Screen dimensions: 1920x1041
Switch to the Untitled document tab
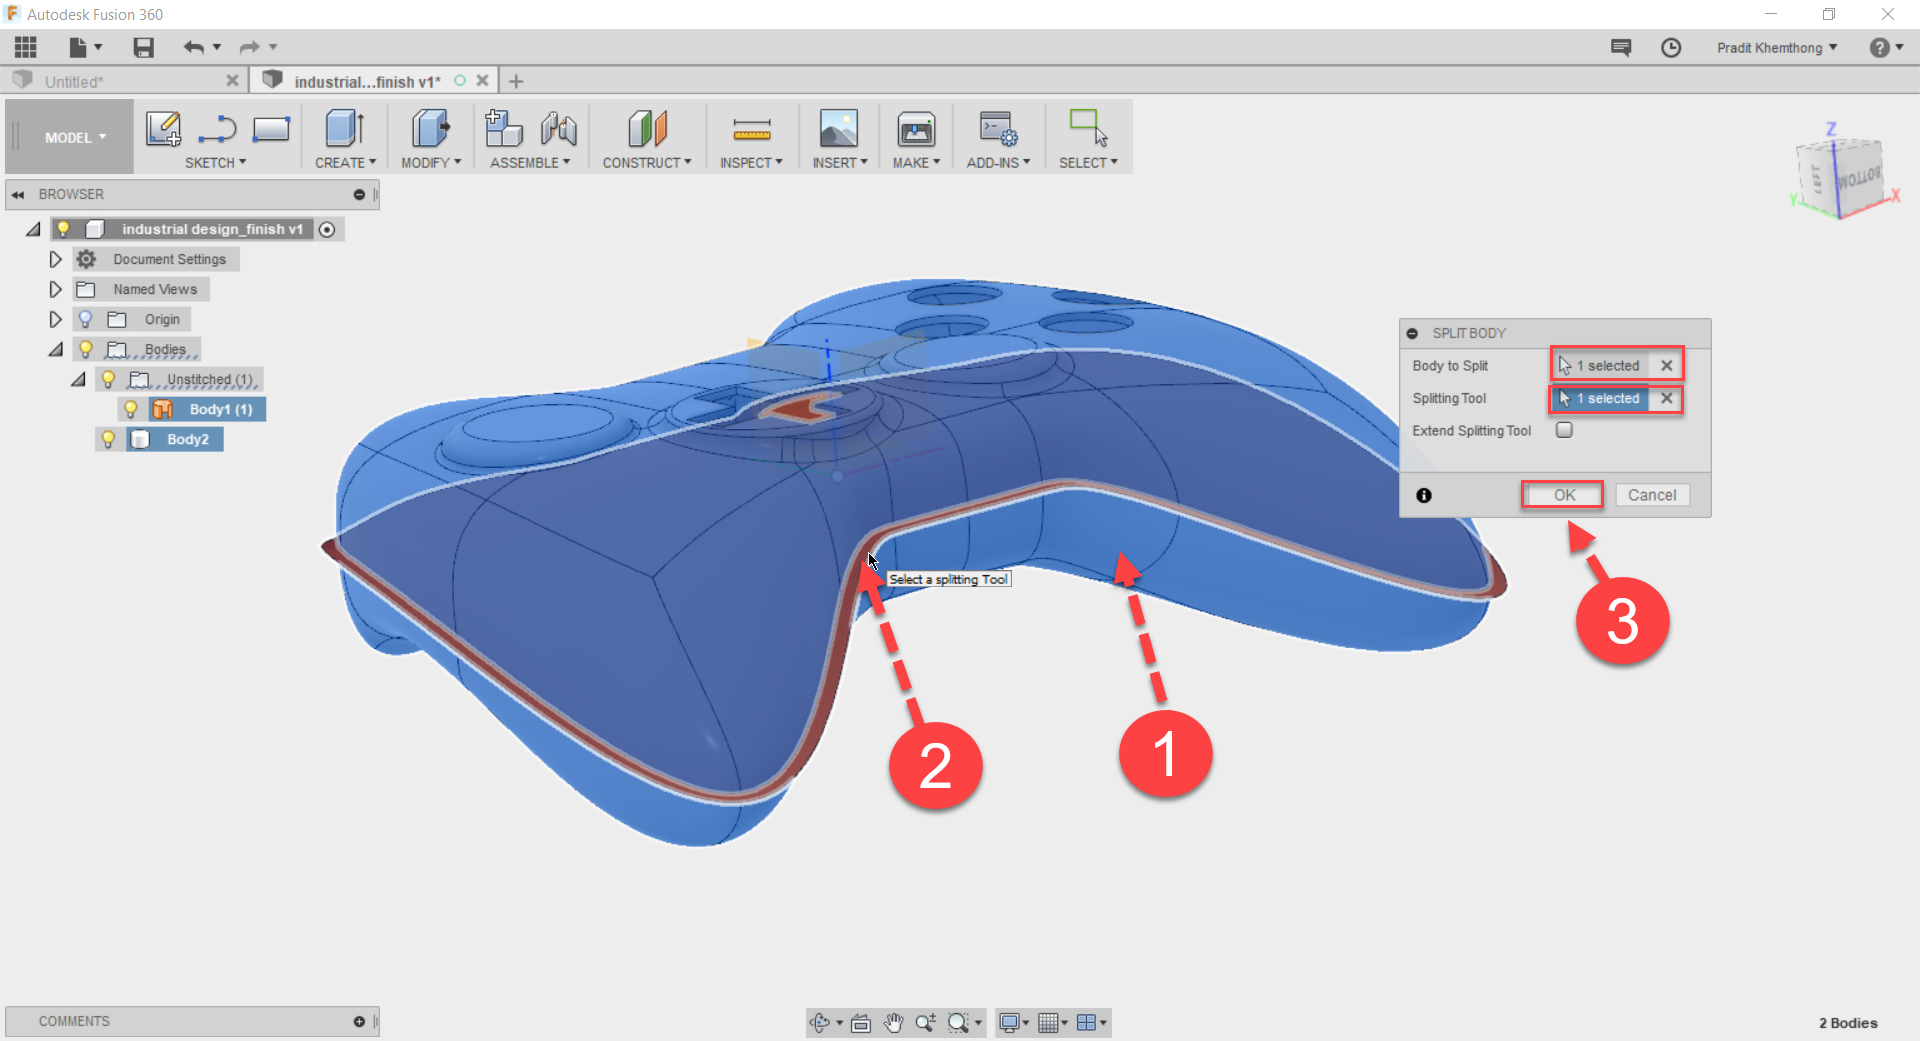[x=75, y=80]
